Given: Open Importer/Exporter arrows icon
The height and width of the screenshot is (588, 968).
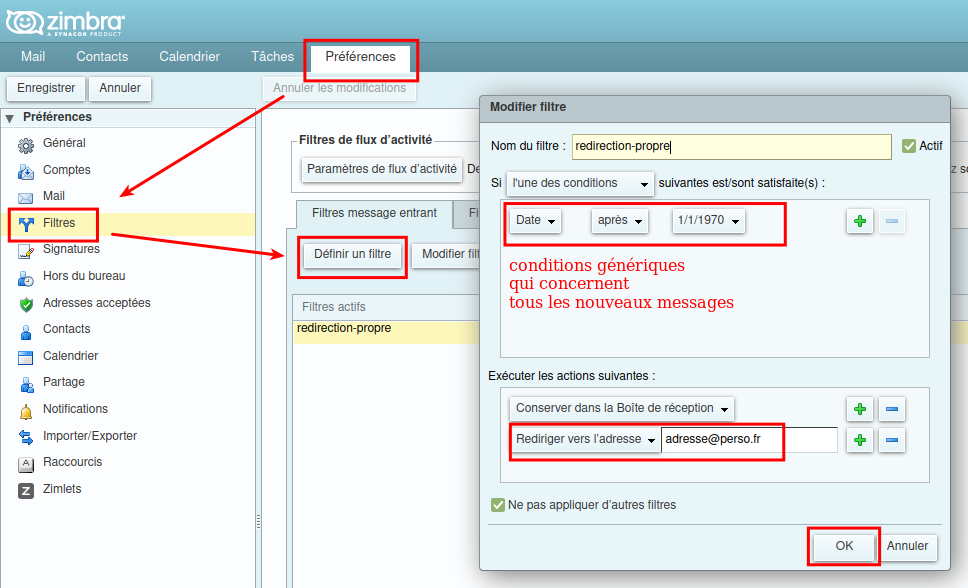Looking at the screenshot, I should point(26,437).
